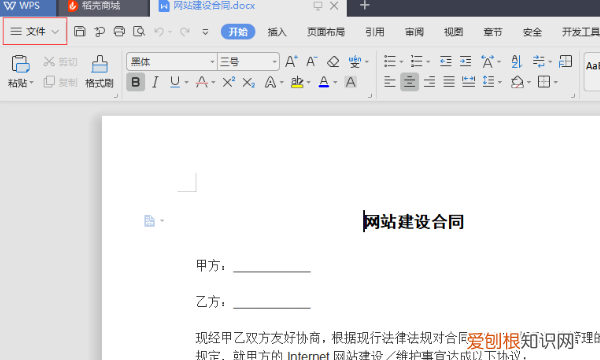Apply Superscript formatting

228,82
